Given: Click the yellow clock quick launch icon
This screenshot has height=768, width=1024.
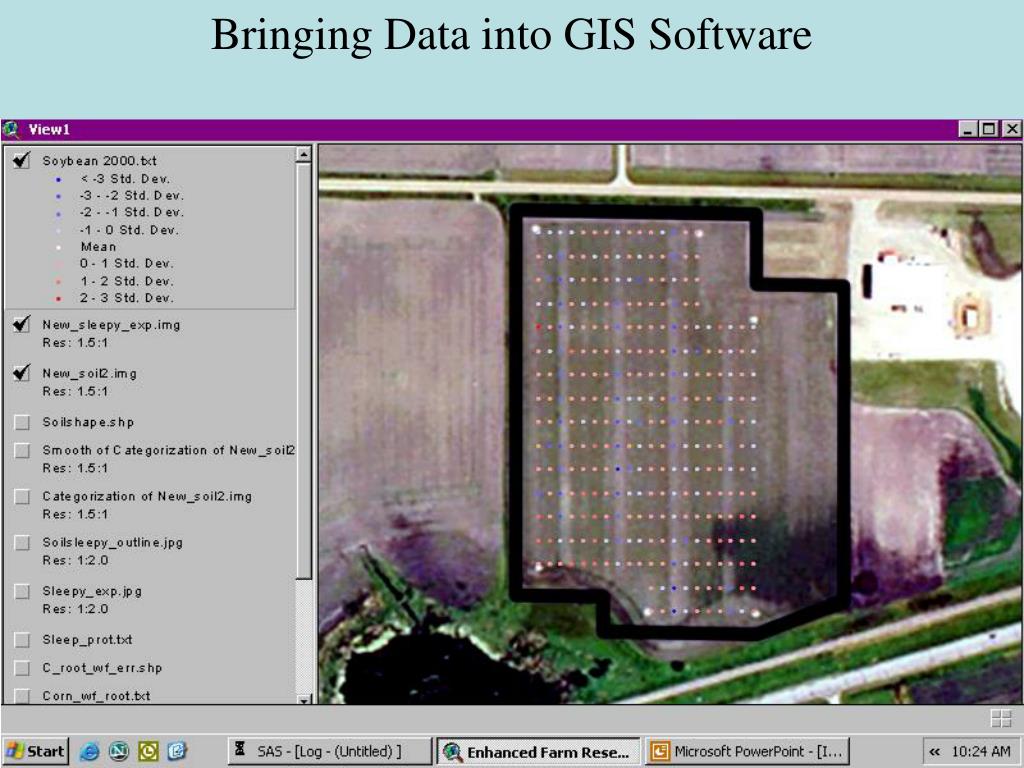Looking at the screenshot, I should click(148, 752).
